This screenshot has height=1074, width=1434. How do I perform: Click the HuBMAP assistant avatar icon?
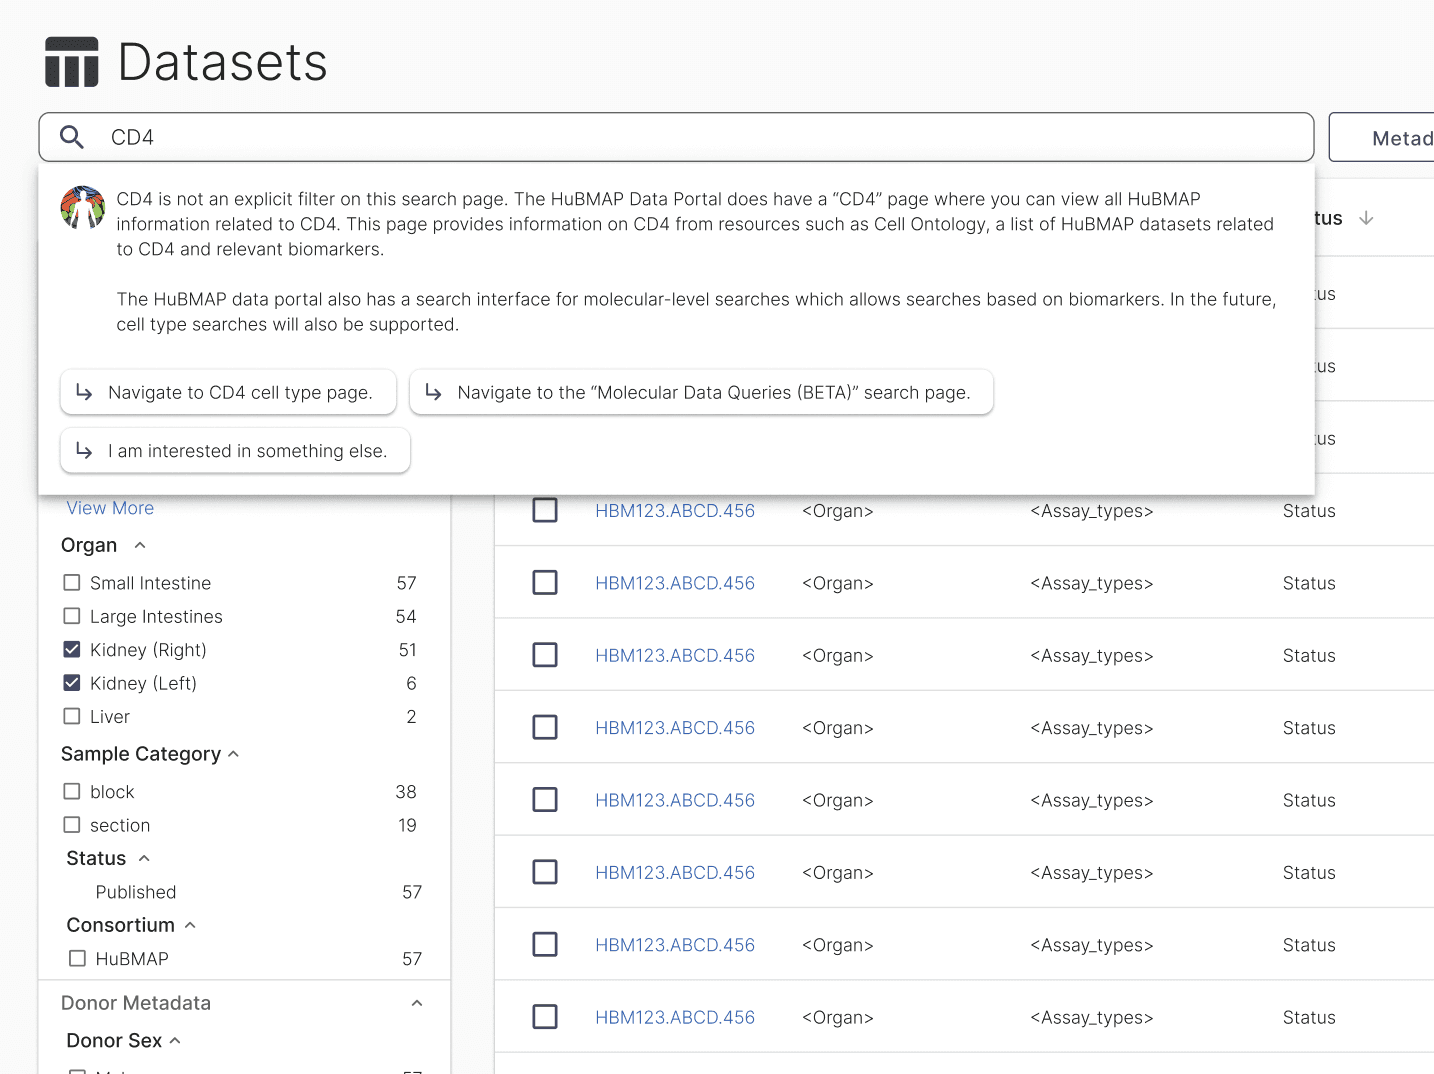[83, 207]
